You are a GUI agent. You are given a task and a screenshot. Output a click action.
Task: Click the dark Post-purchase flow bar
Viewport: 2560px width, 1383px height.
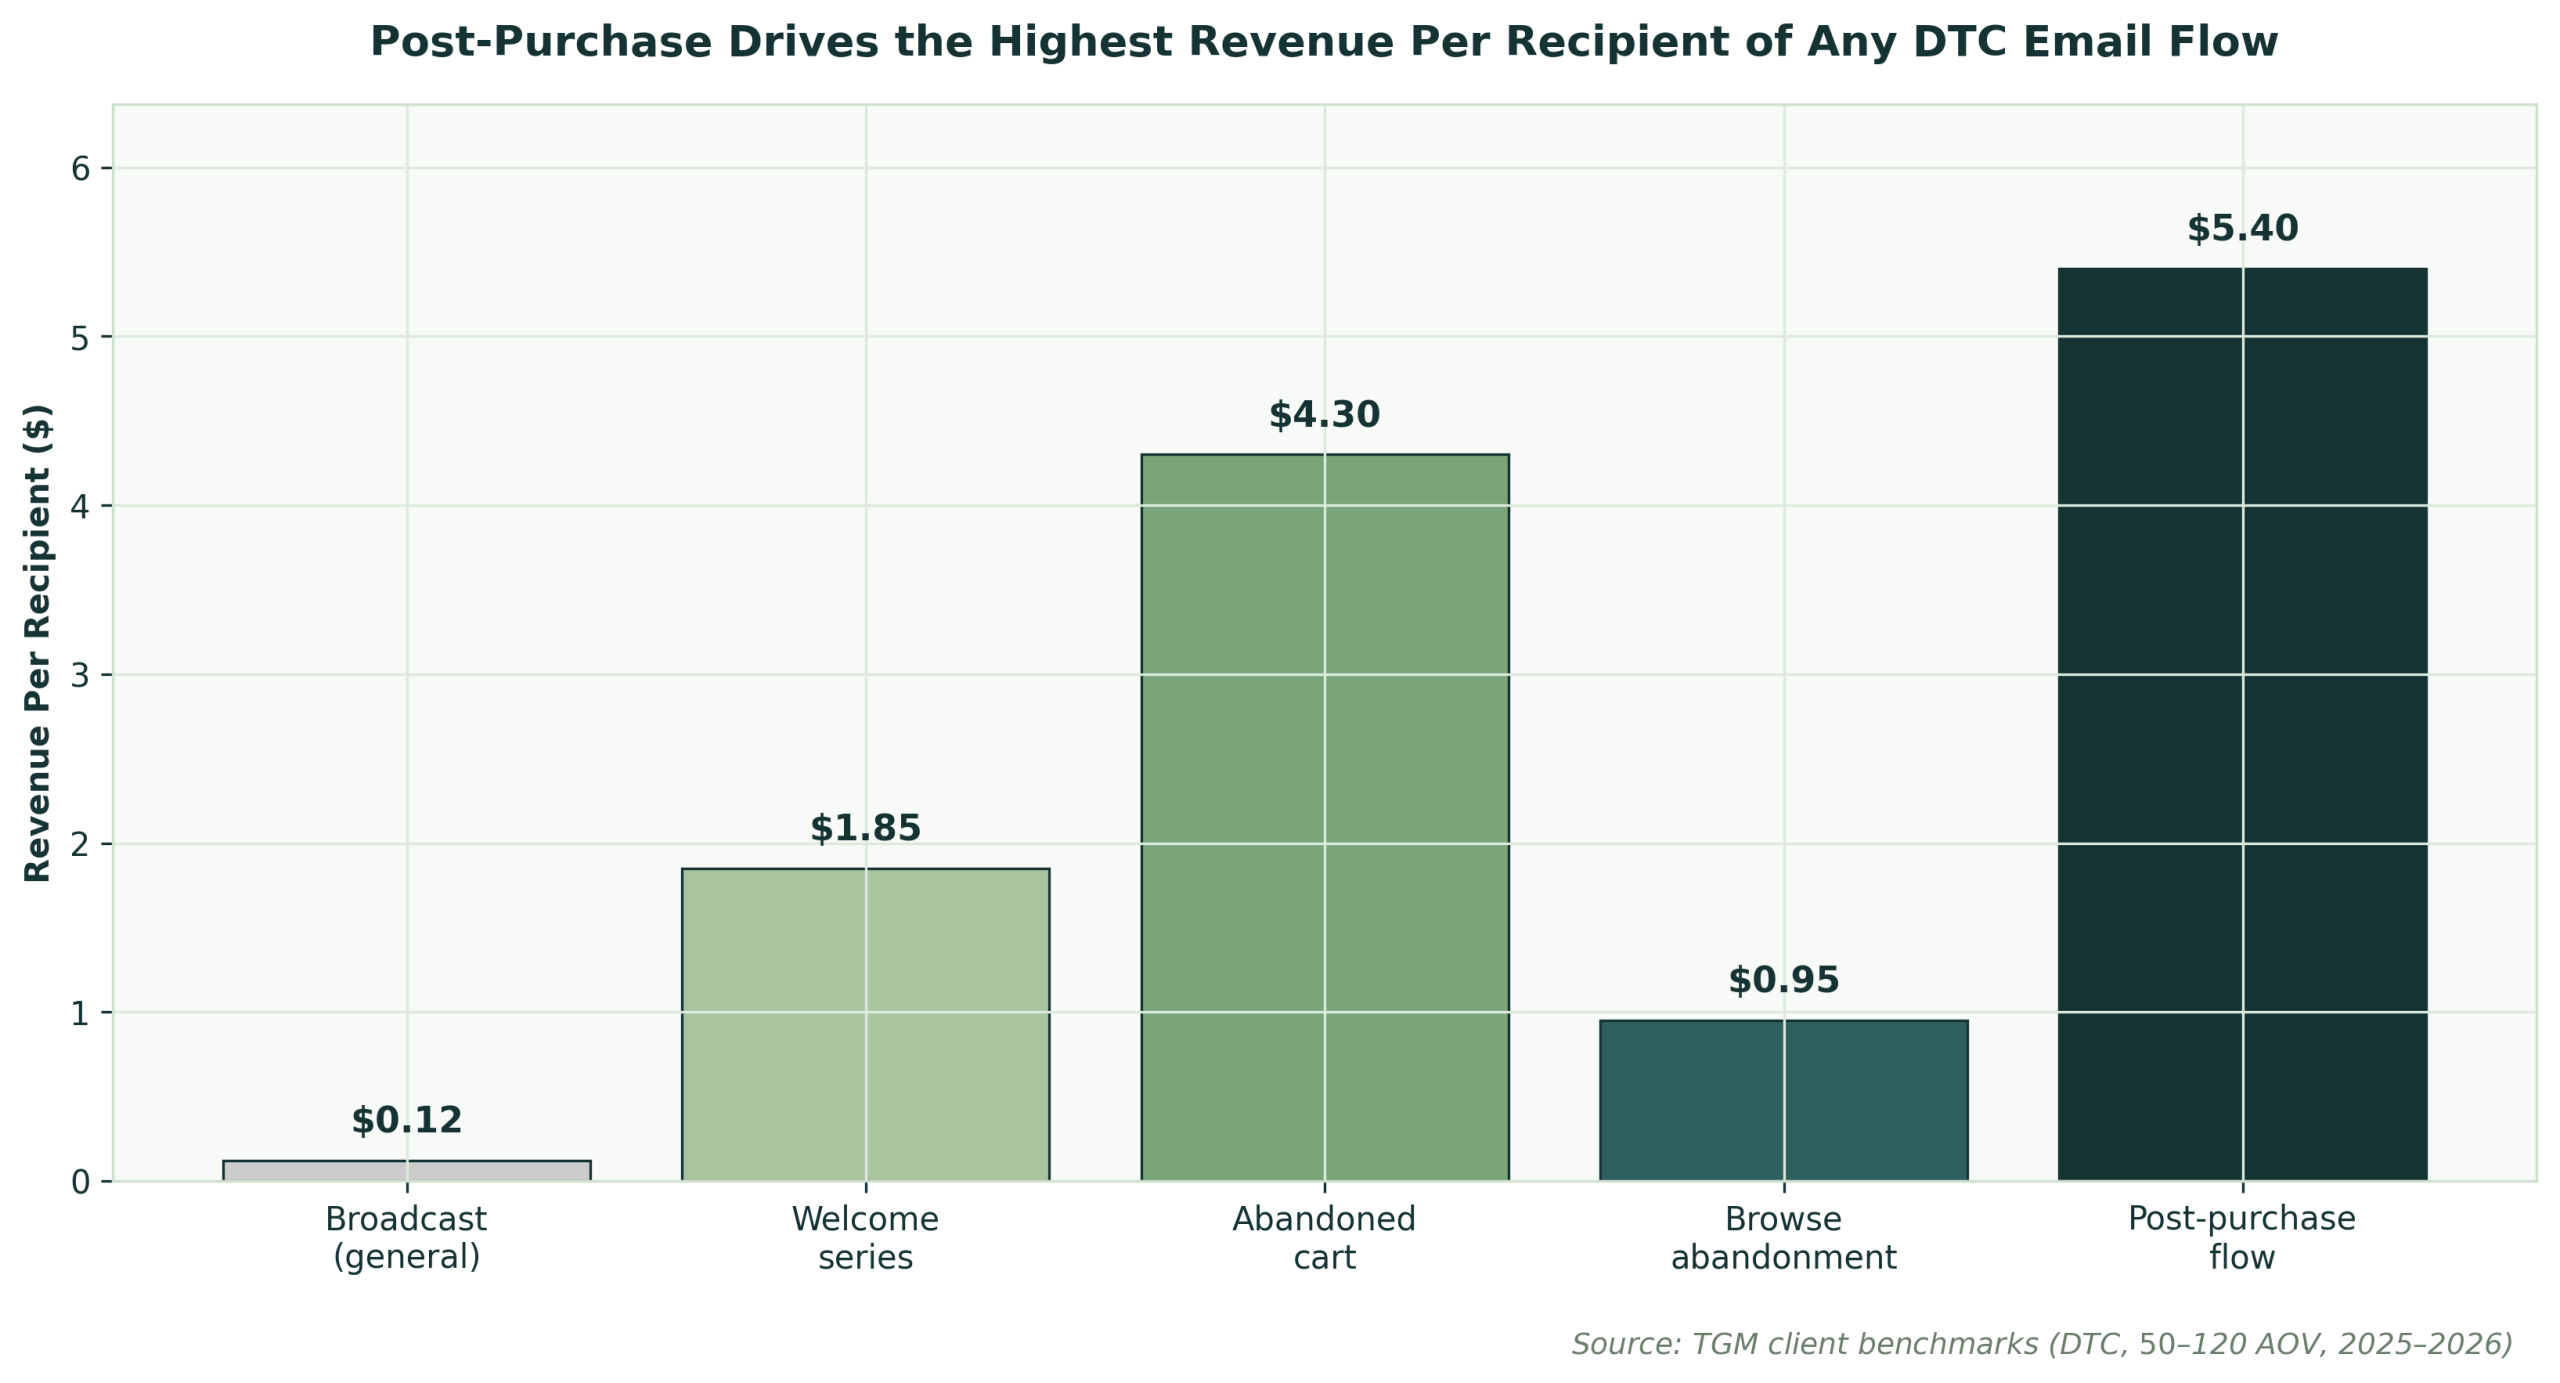click(2243, 725)
